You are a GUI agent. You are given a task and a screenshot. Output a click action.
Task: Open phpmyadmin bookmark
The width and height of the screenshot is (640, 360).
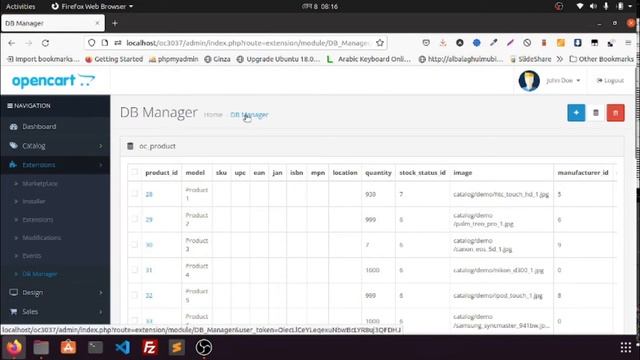click(173, 59)
